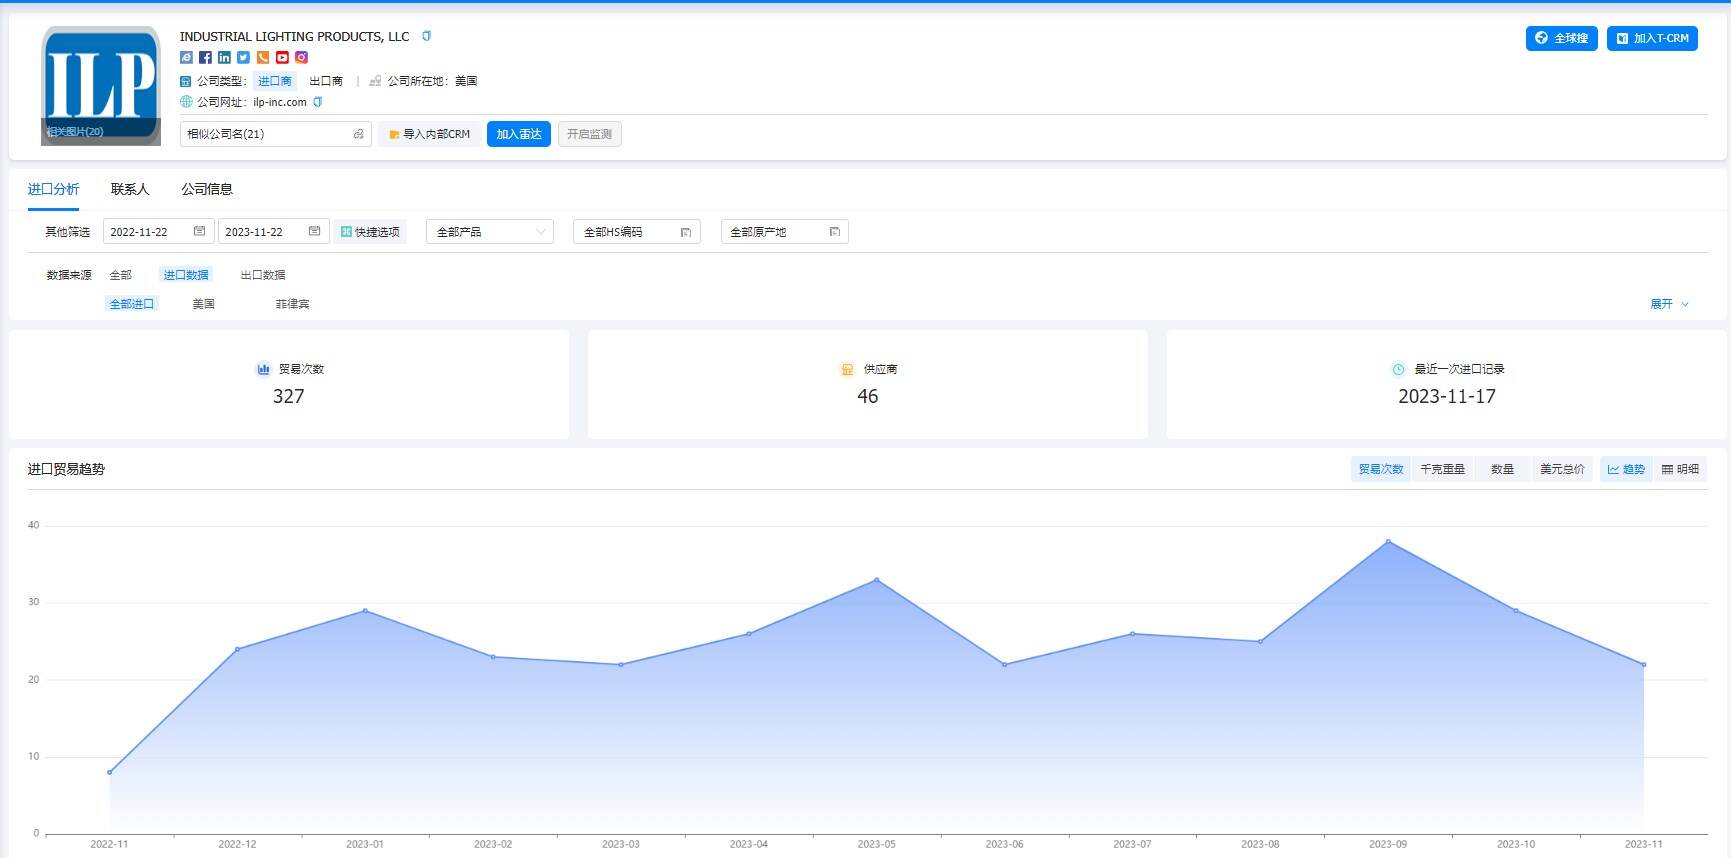Switch to 趋势 trend chart view
Image resolution: width=1731 pixels, height=858 pixels.
click(1626, 469)
